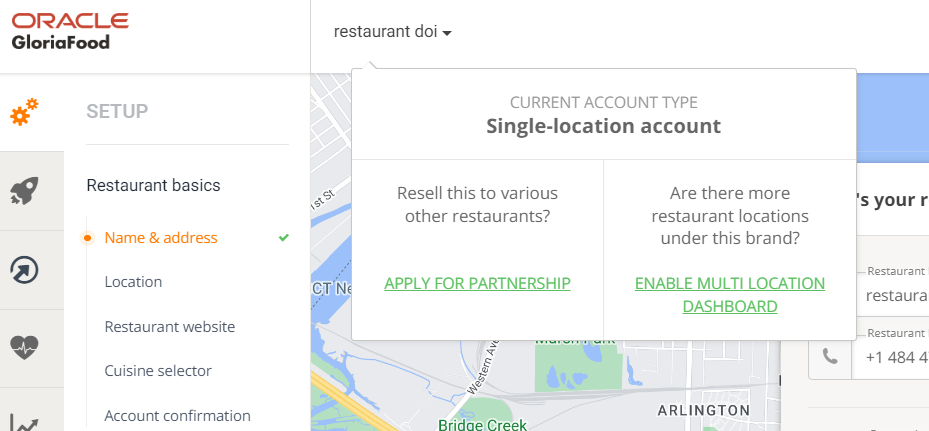Image resolution: width=929 pixels, height=431 pixels.
Task: Click the green checkmark beside Name & address
Action: 284,238
